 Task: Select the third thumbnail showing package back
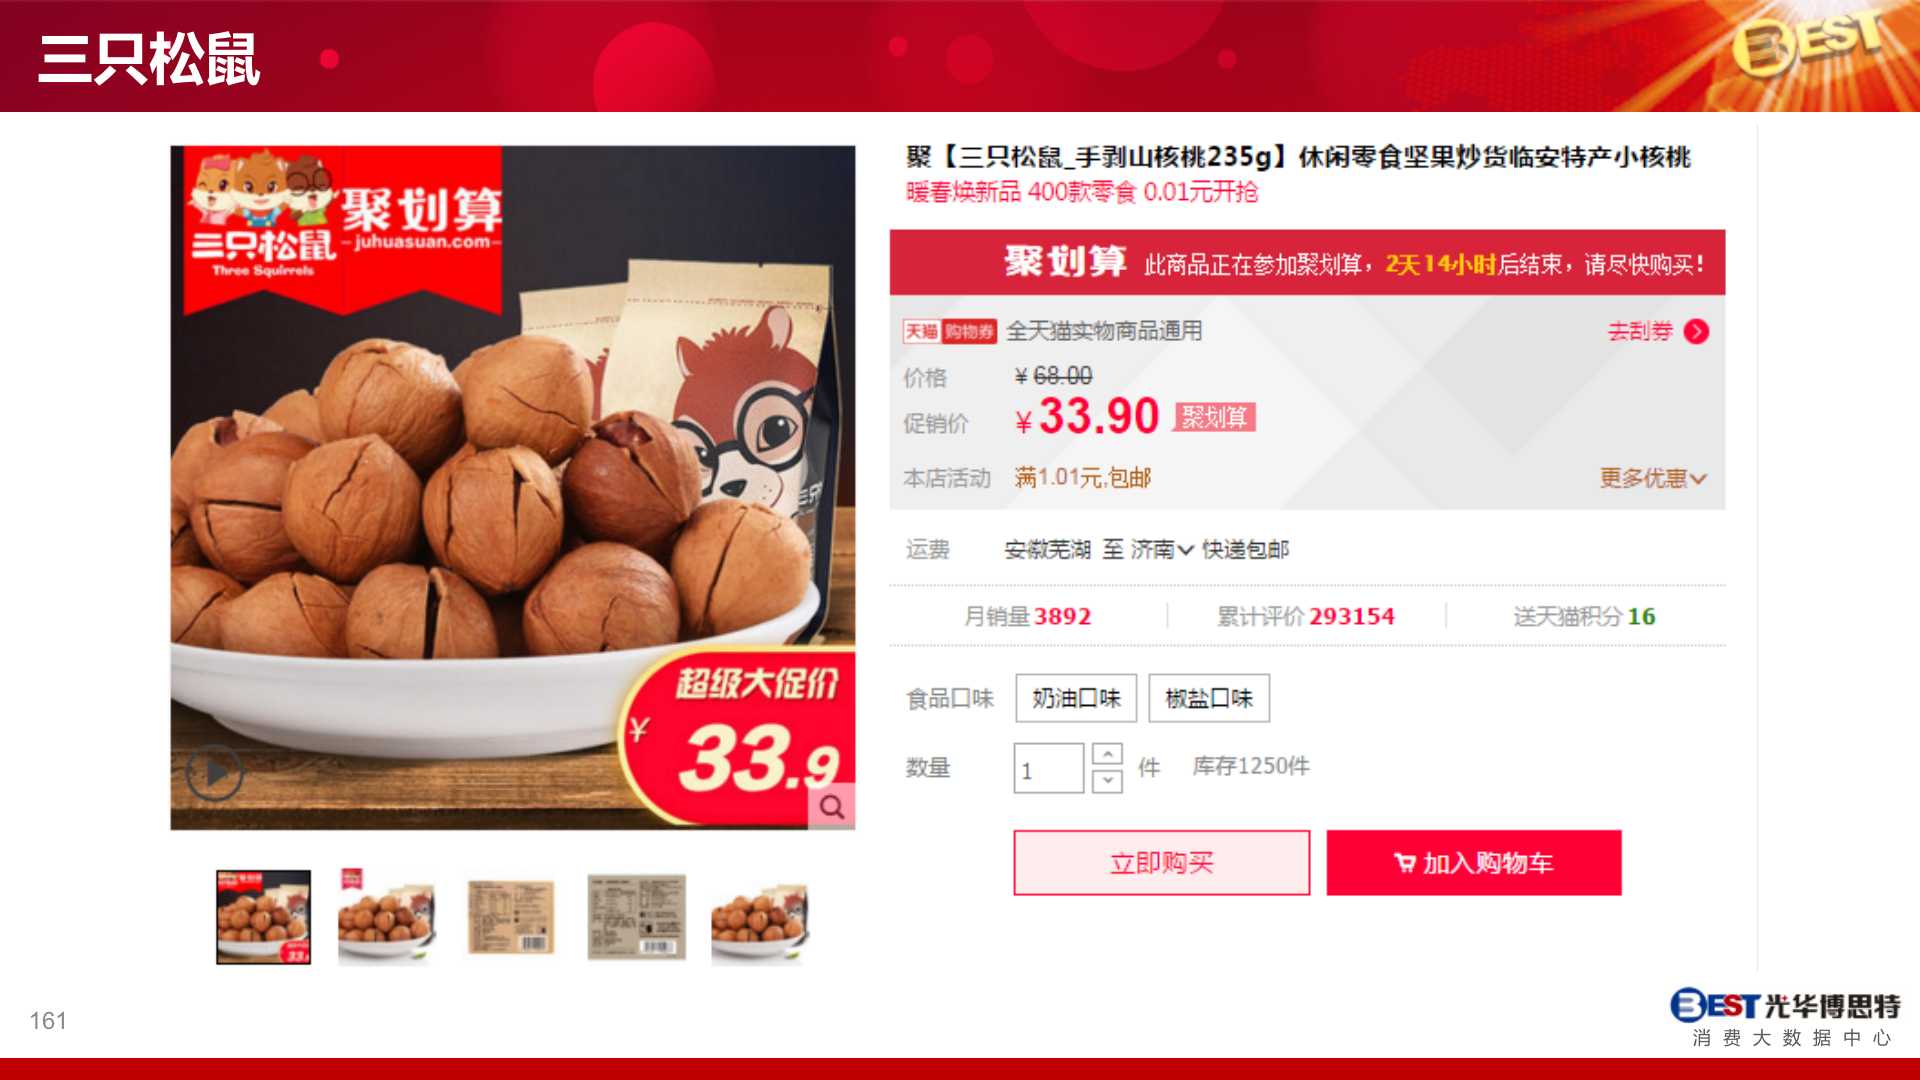[x=511, y=917]
